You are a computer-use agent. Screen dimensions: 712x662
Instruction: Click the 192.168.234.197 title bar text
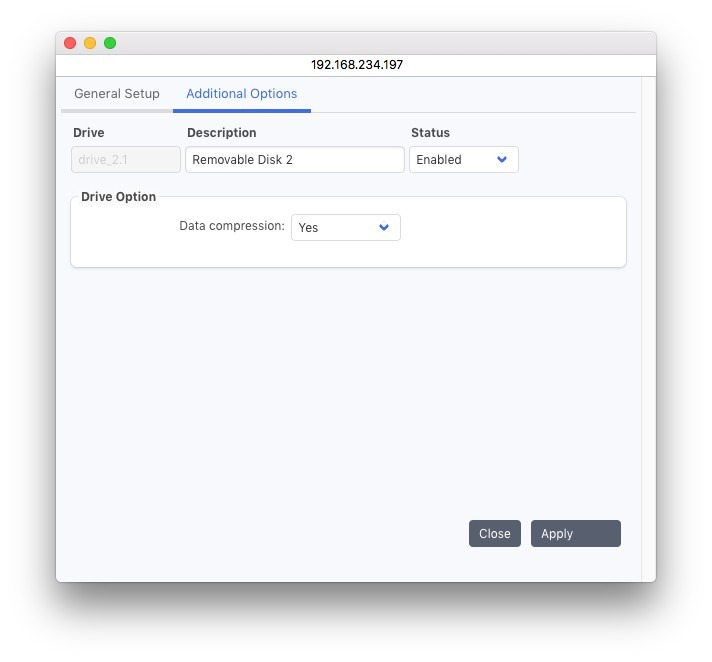coord(356,65)
